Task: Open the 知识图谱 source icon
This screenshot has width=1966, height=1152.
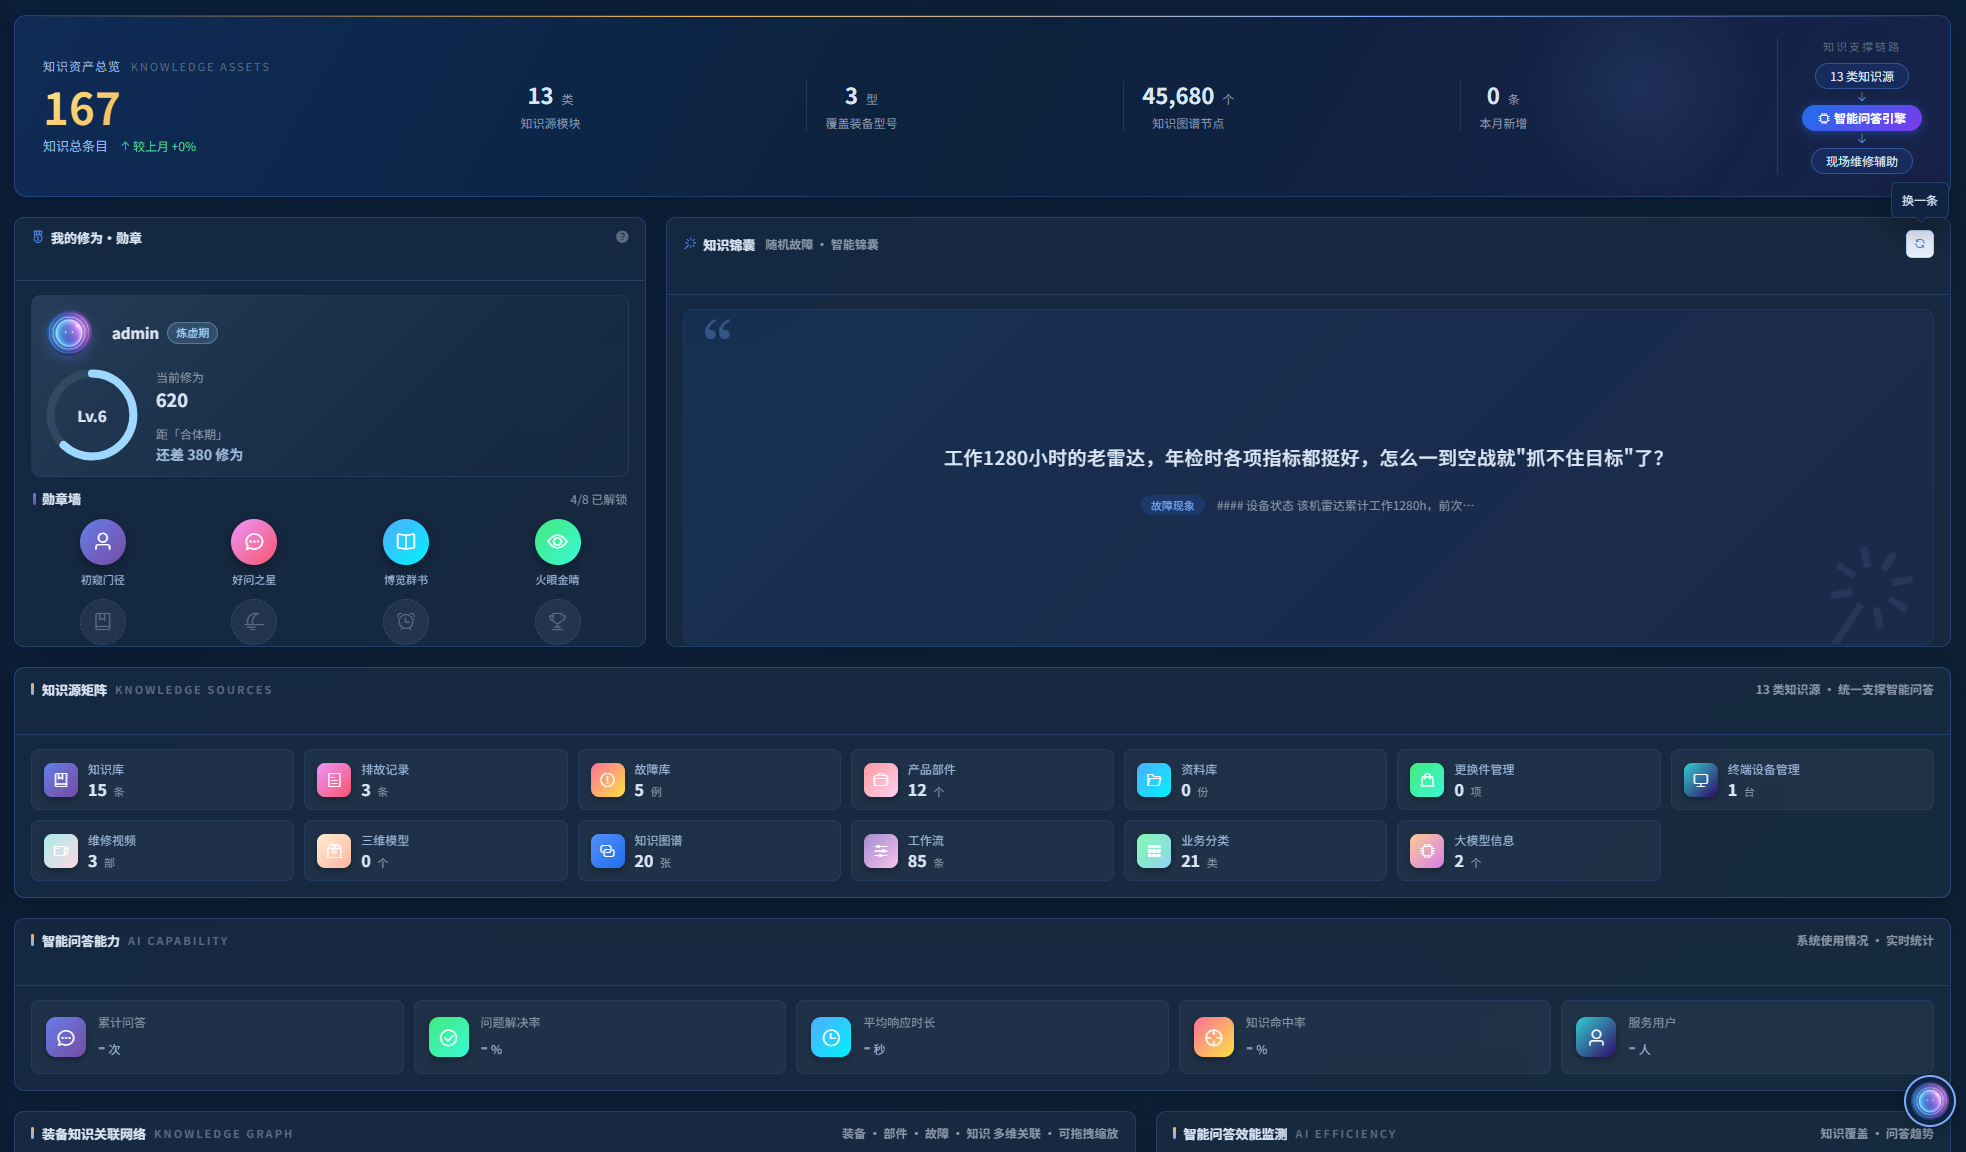Action: coord(607,851)
